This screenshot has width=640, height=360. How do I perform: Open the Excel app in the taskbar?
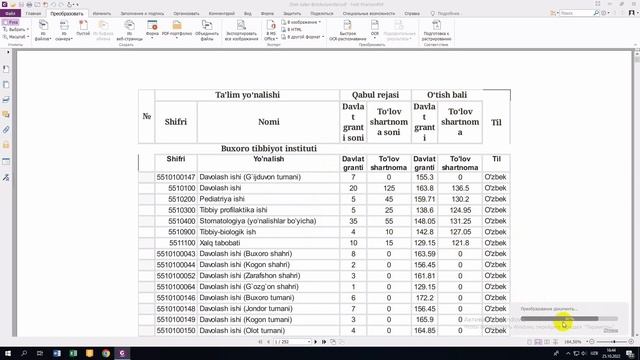click(73, 353)
